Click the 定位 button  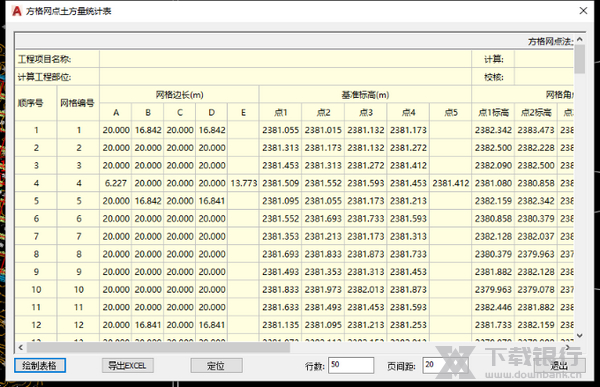216,365
